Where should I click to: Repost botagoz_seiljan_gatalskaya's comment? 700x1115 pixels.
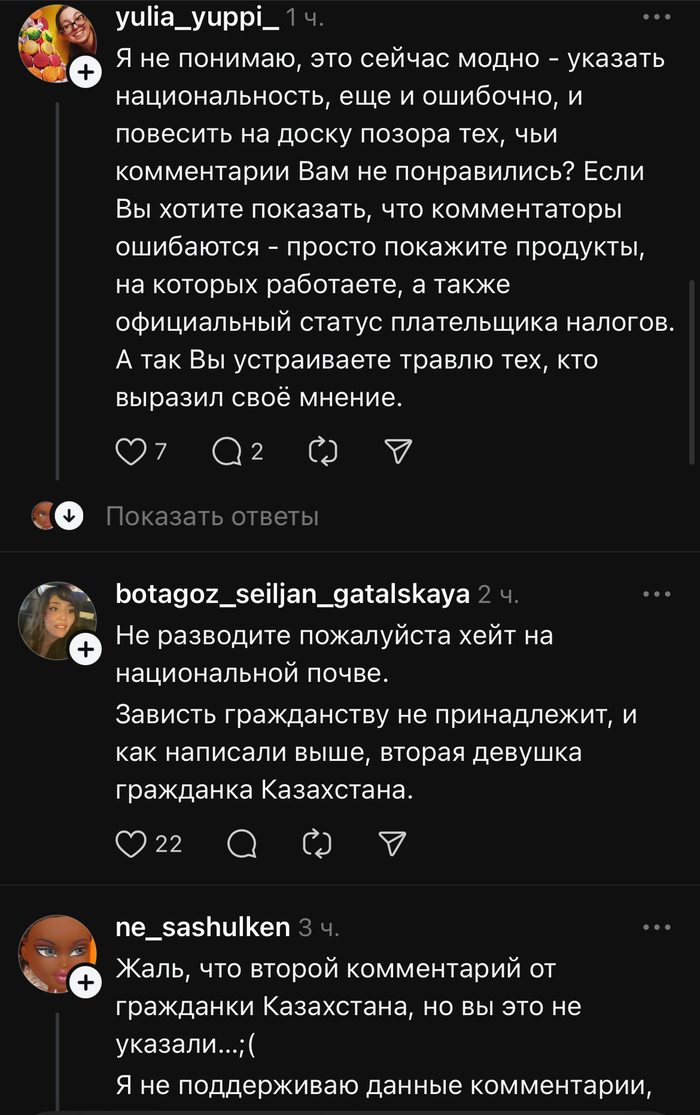[317, 843]
